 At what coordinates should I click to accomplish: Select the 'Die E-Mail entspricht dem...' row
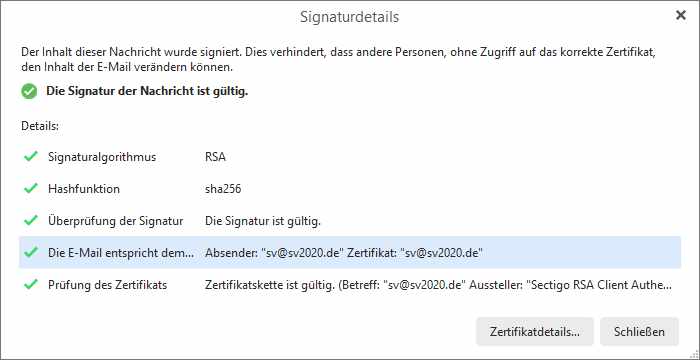350,252
